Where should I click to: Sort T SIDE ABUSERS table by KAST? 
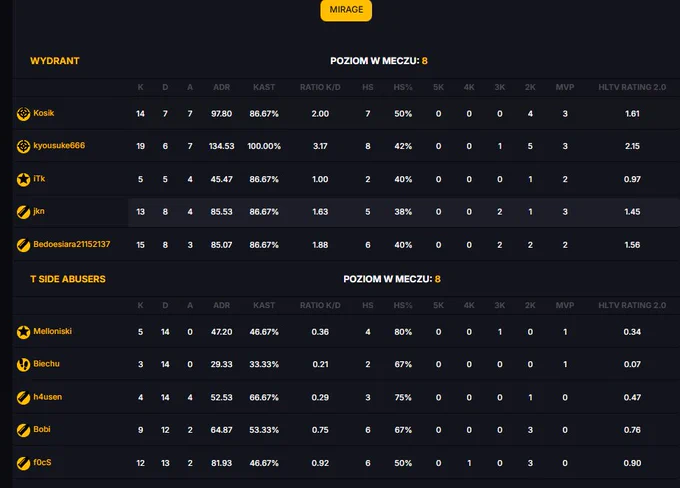coord(264,305)
